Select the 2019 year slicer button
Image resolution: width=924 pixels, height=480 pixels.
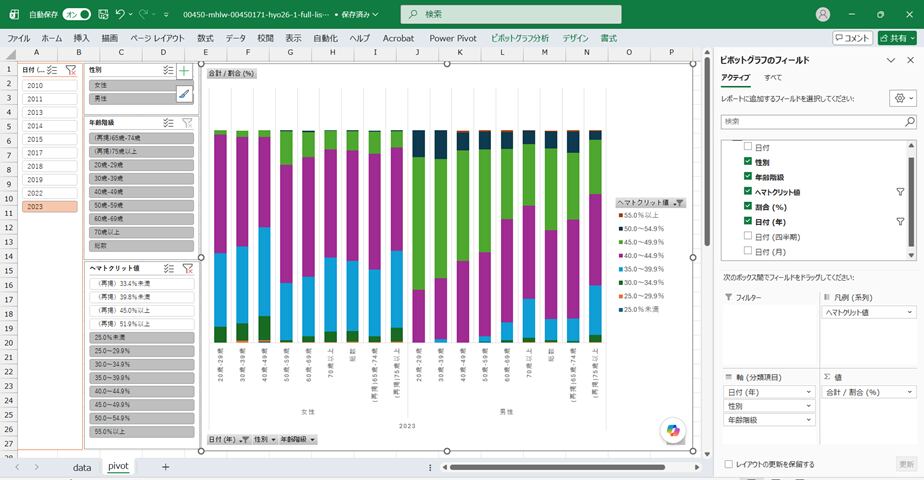50,180
